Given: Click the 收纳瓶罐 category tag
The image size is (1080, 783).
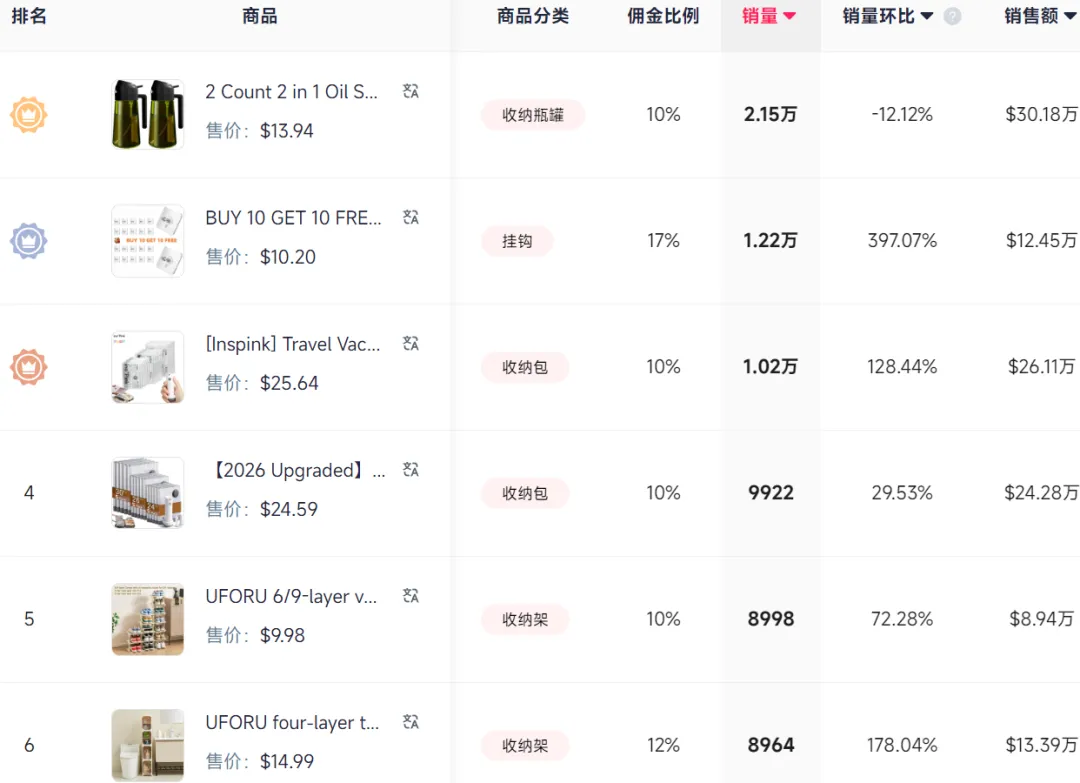Looking at the screenshot, I should 533,115.
